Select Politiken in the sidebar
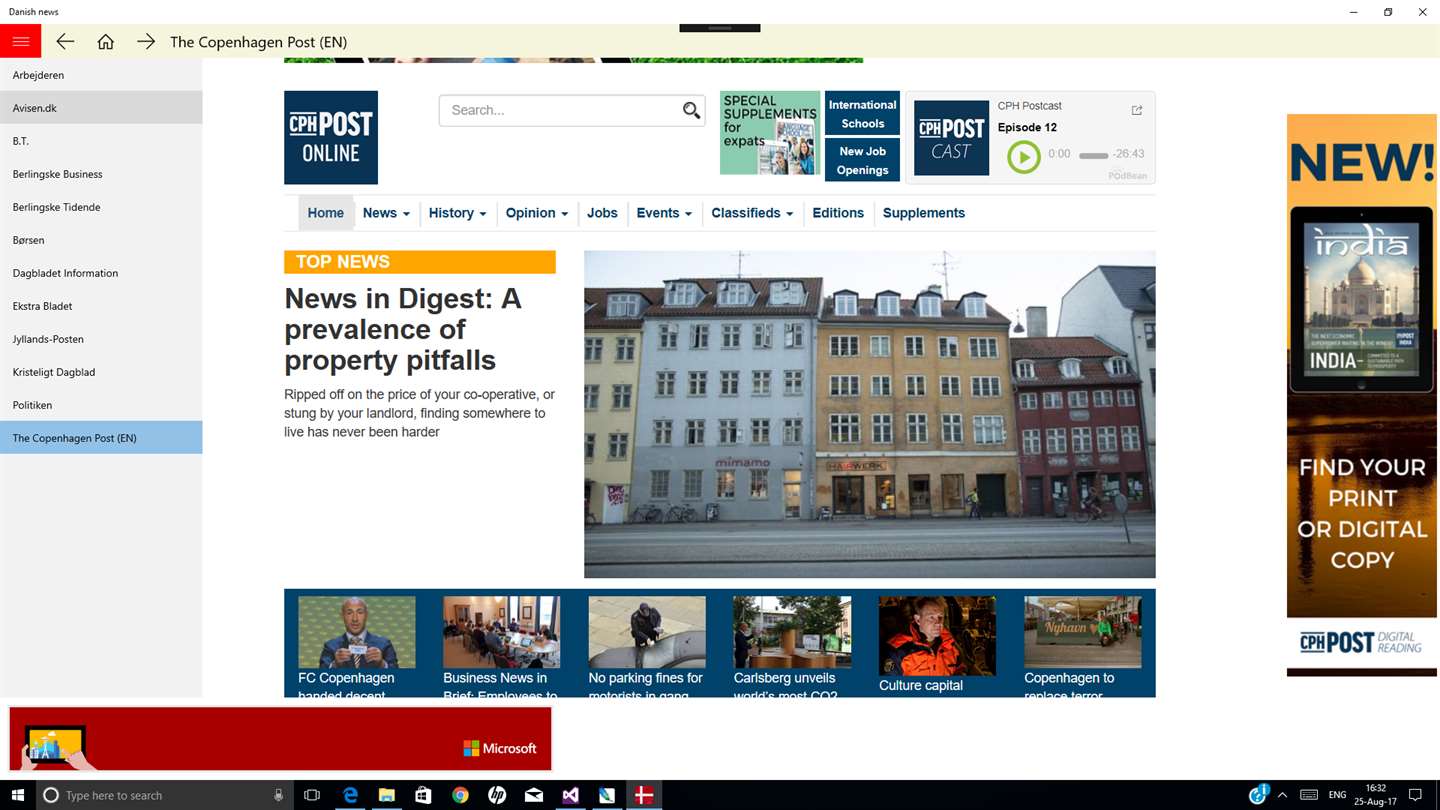The height and width of the screenshot is (810, 1440). (101, 405)
